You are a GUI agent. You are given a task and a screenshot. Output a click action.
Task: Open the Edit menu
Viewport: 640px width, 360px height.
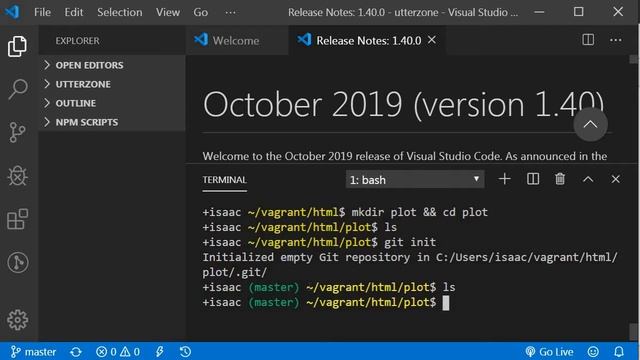click(73, 12)
